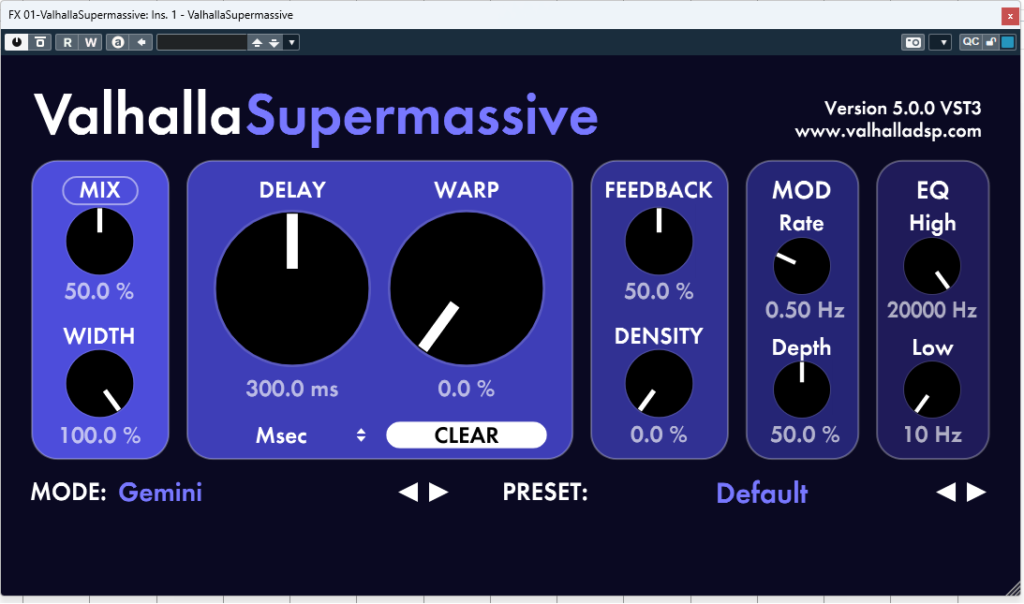This screenshot has height=604, width=1024.
Task: Open the Msec delay sync dropdown
Action: click(310, 436)
